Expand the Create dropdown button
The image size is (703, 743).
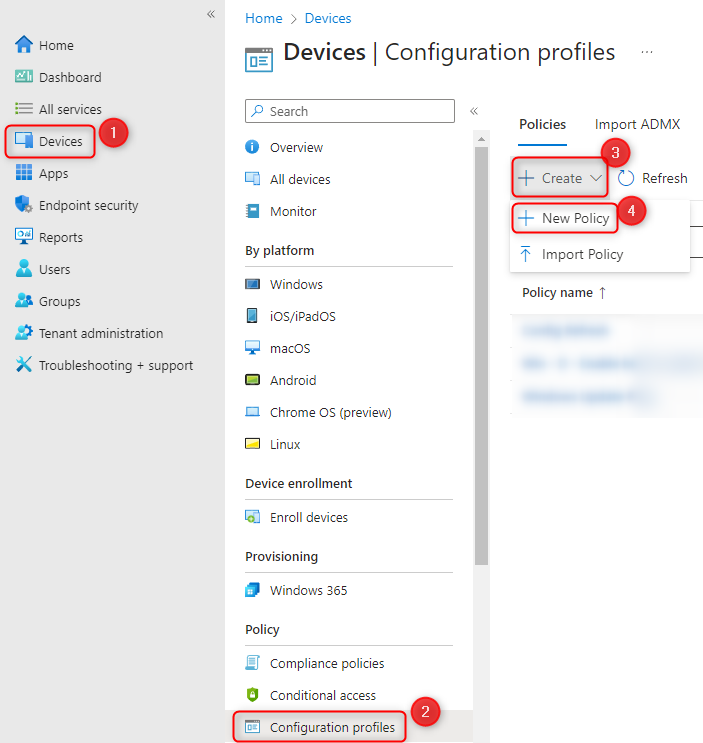click(561, 178)
